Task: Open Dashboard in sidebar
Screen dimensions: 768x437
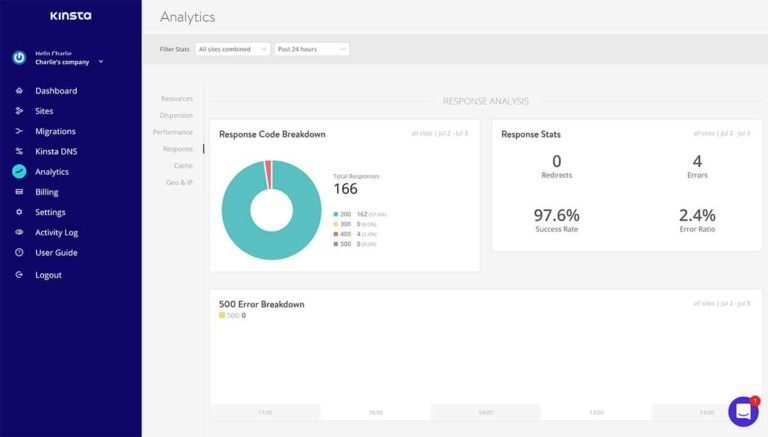Action: 56,91
